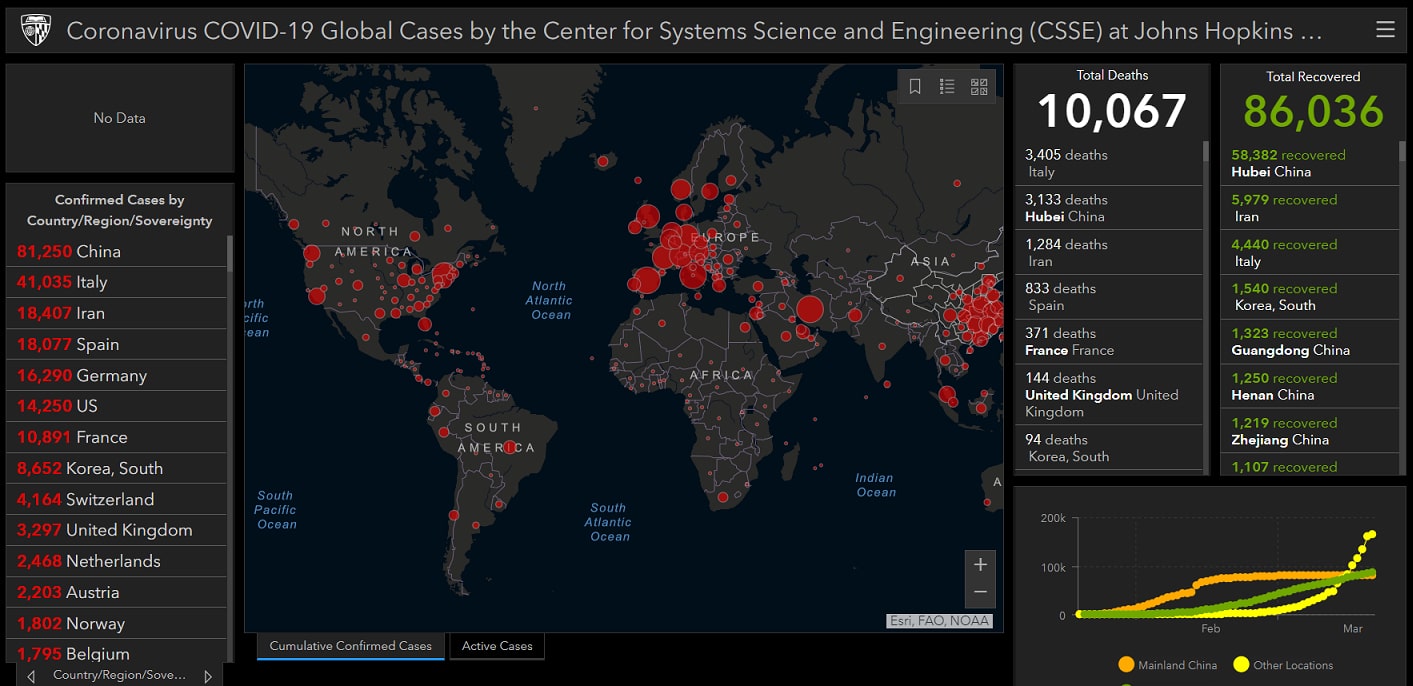Click the Confirmed Cases by Country/Region/Sovereignty heading
Screen dimensions: 1413x686
coord(120,210)
